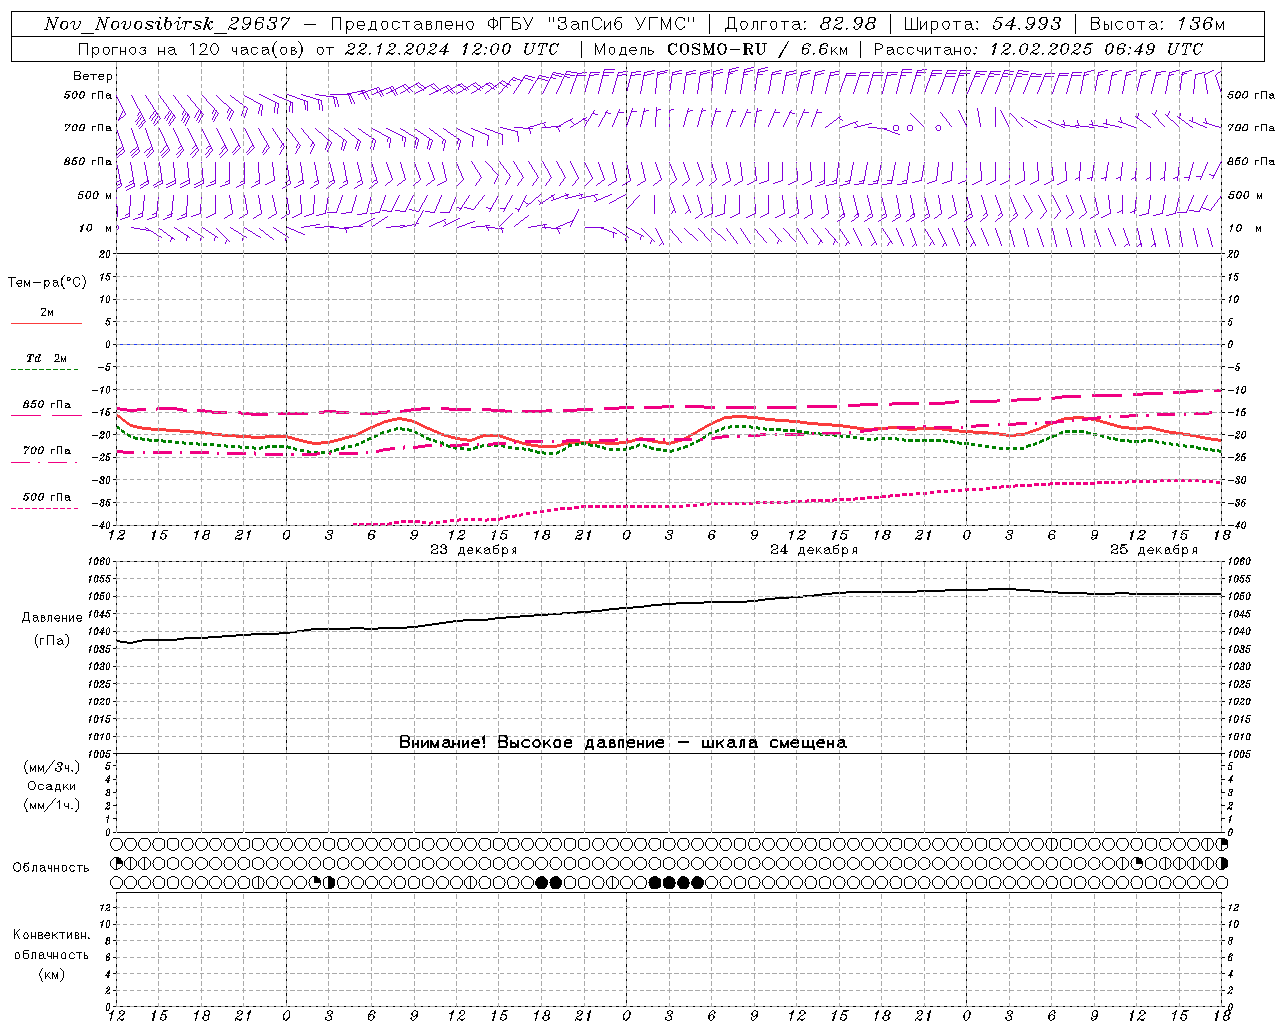This screenshot has width=1280, height=1024.
Task: Click the Тем-ра(°C) panel label
Action: click(47, 283)
